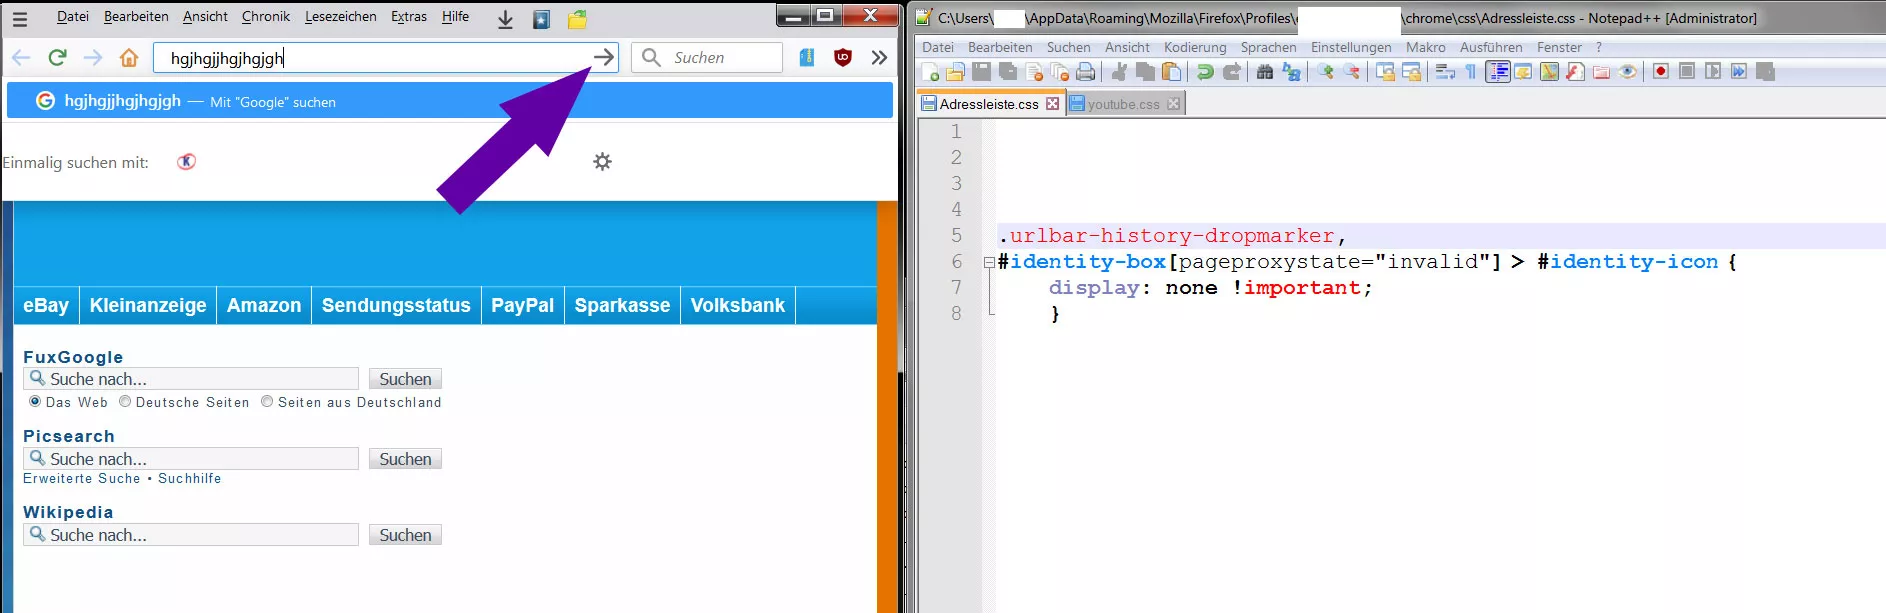Zoom out on Notepad++ text
Screen dimensions: 1886x613
click(x=1352, y=72)
